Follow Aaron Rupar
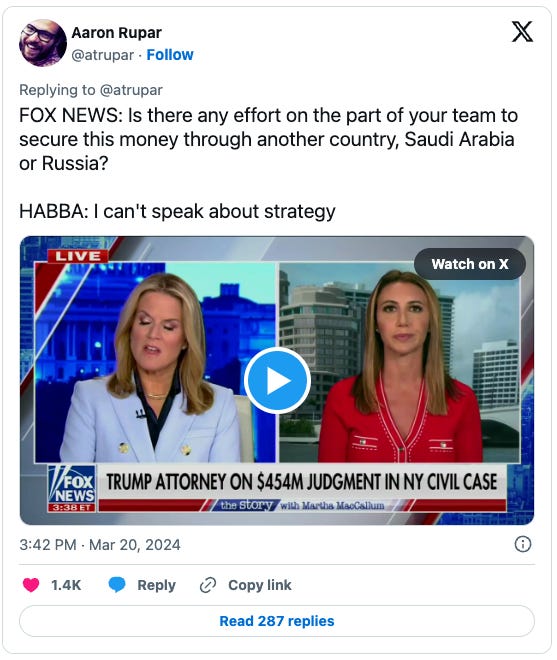 [170, 55]
